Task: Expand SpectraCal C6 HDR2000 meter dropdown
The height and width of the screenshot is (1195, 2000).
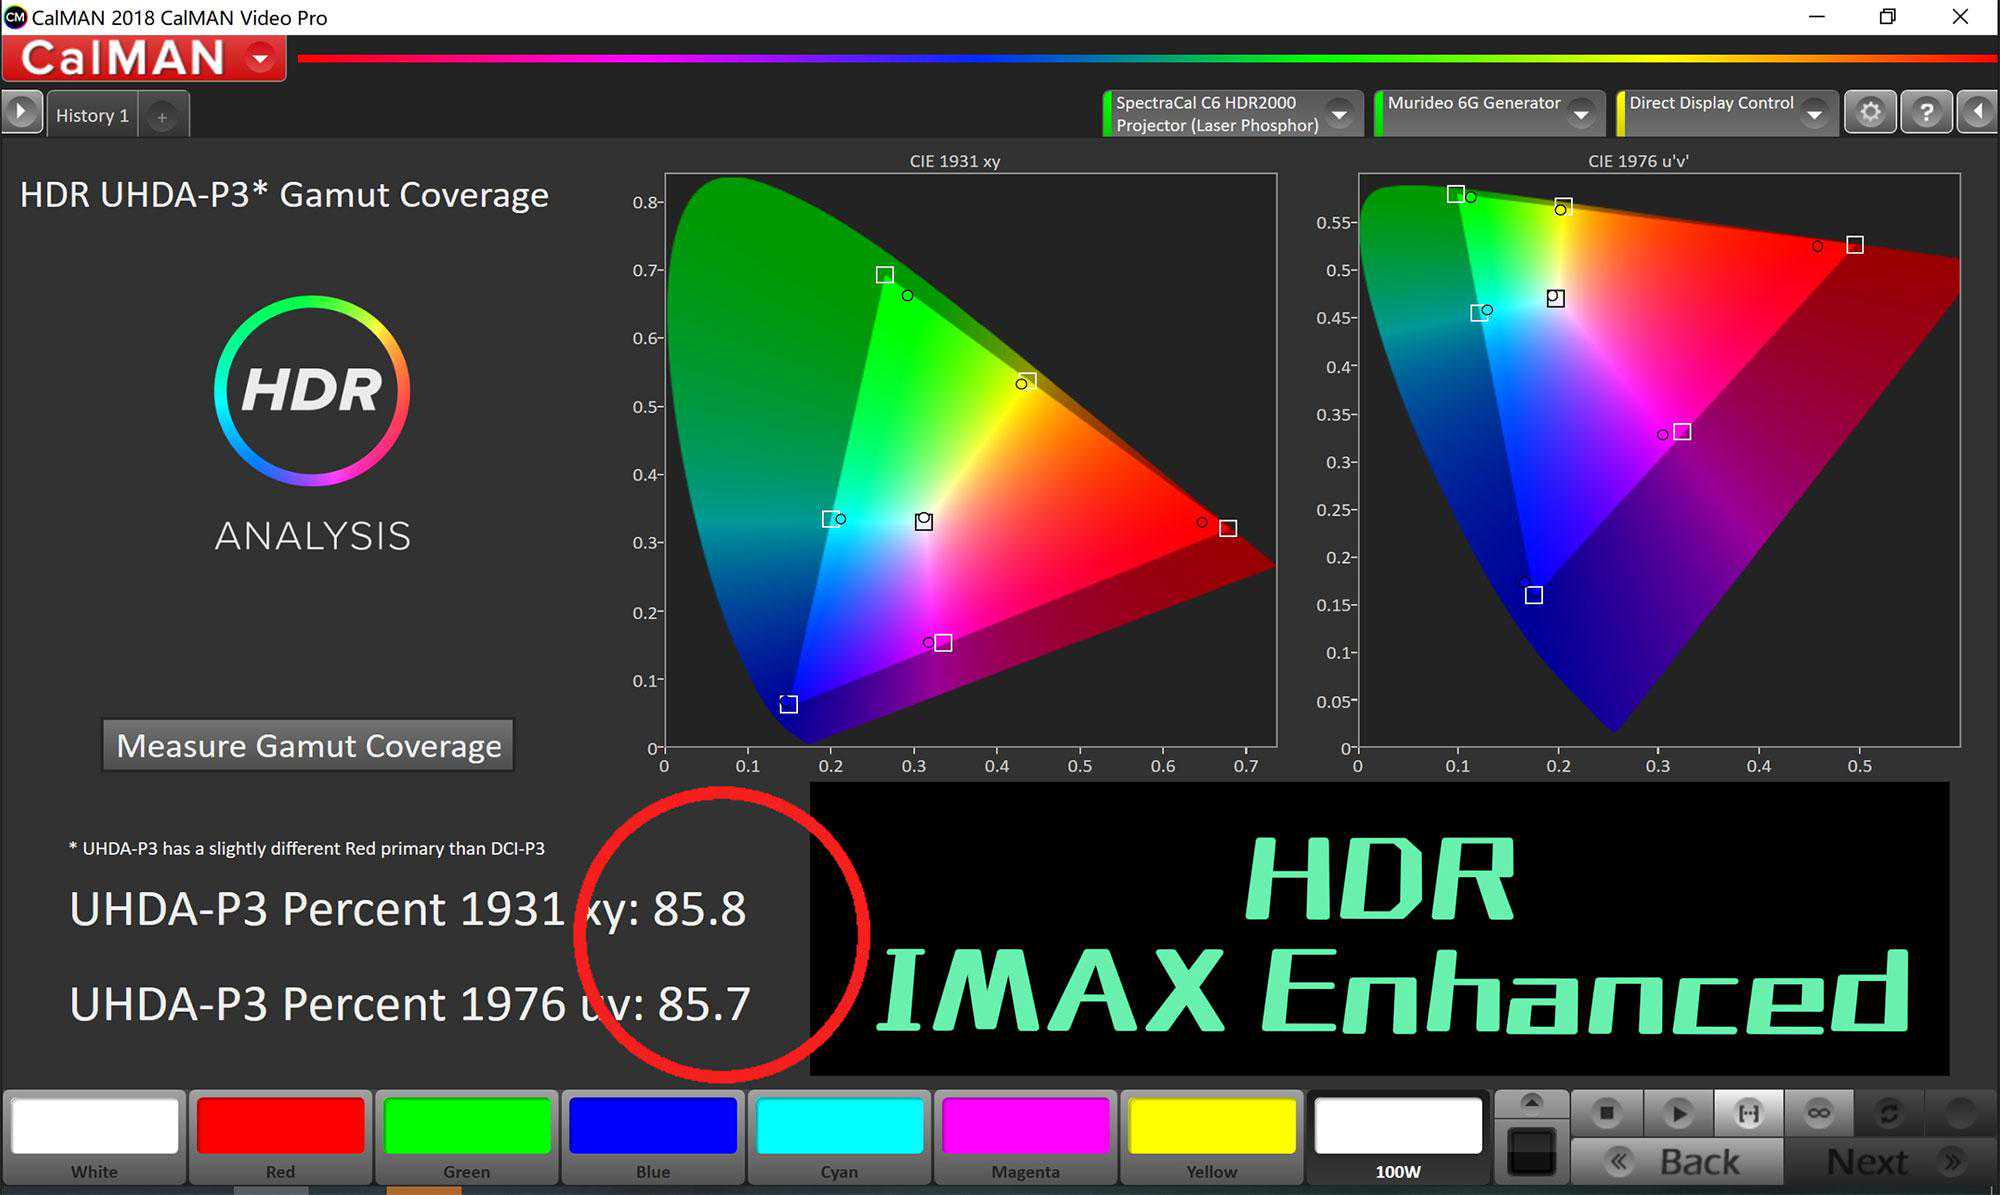Action: pyautogui.click(x=1339, y=113)
